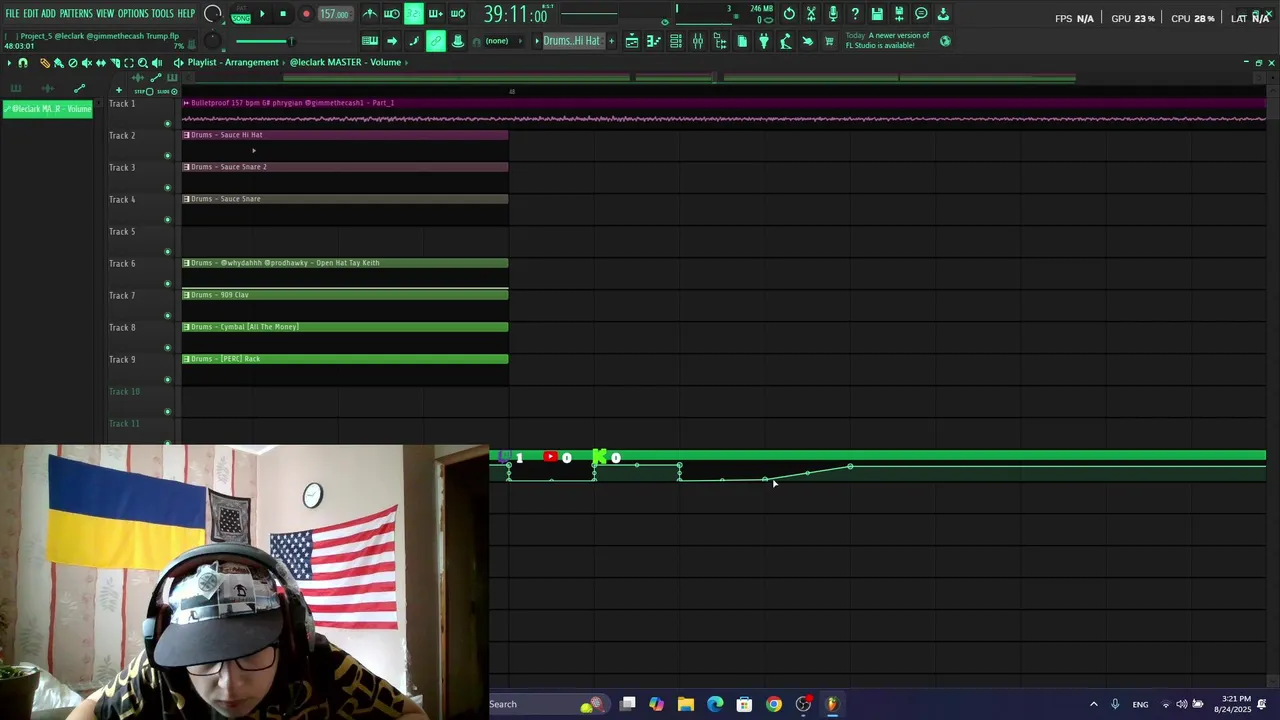Click the main pitch knob

[x=212, y=41]
